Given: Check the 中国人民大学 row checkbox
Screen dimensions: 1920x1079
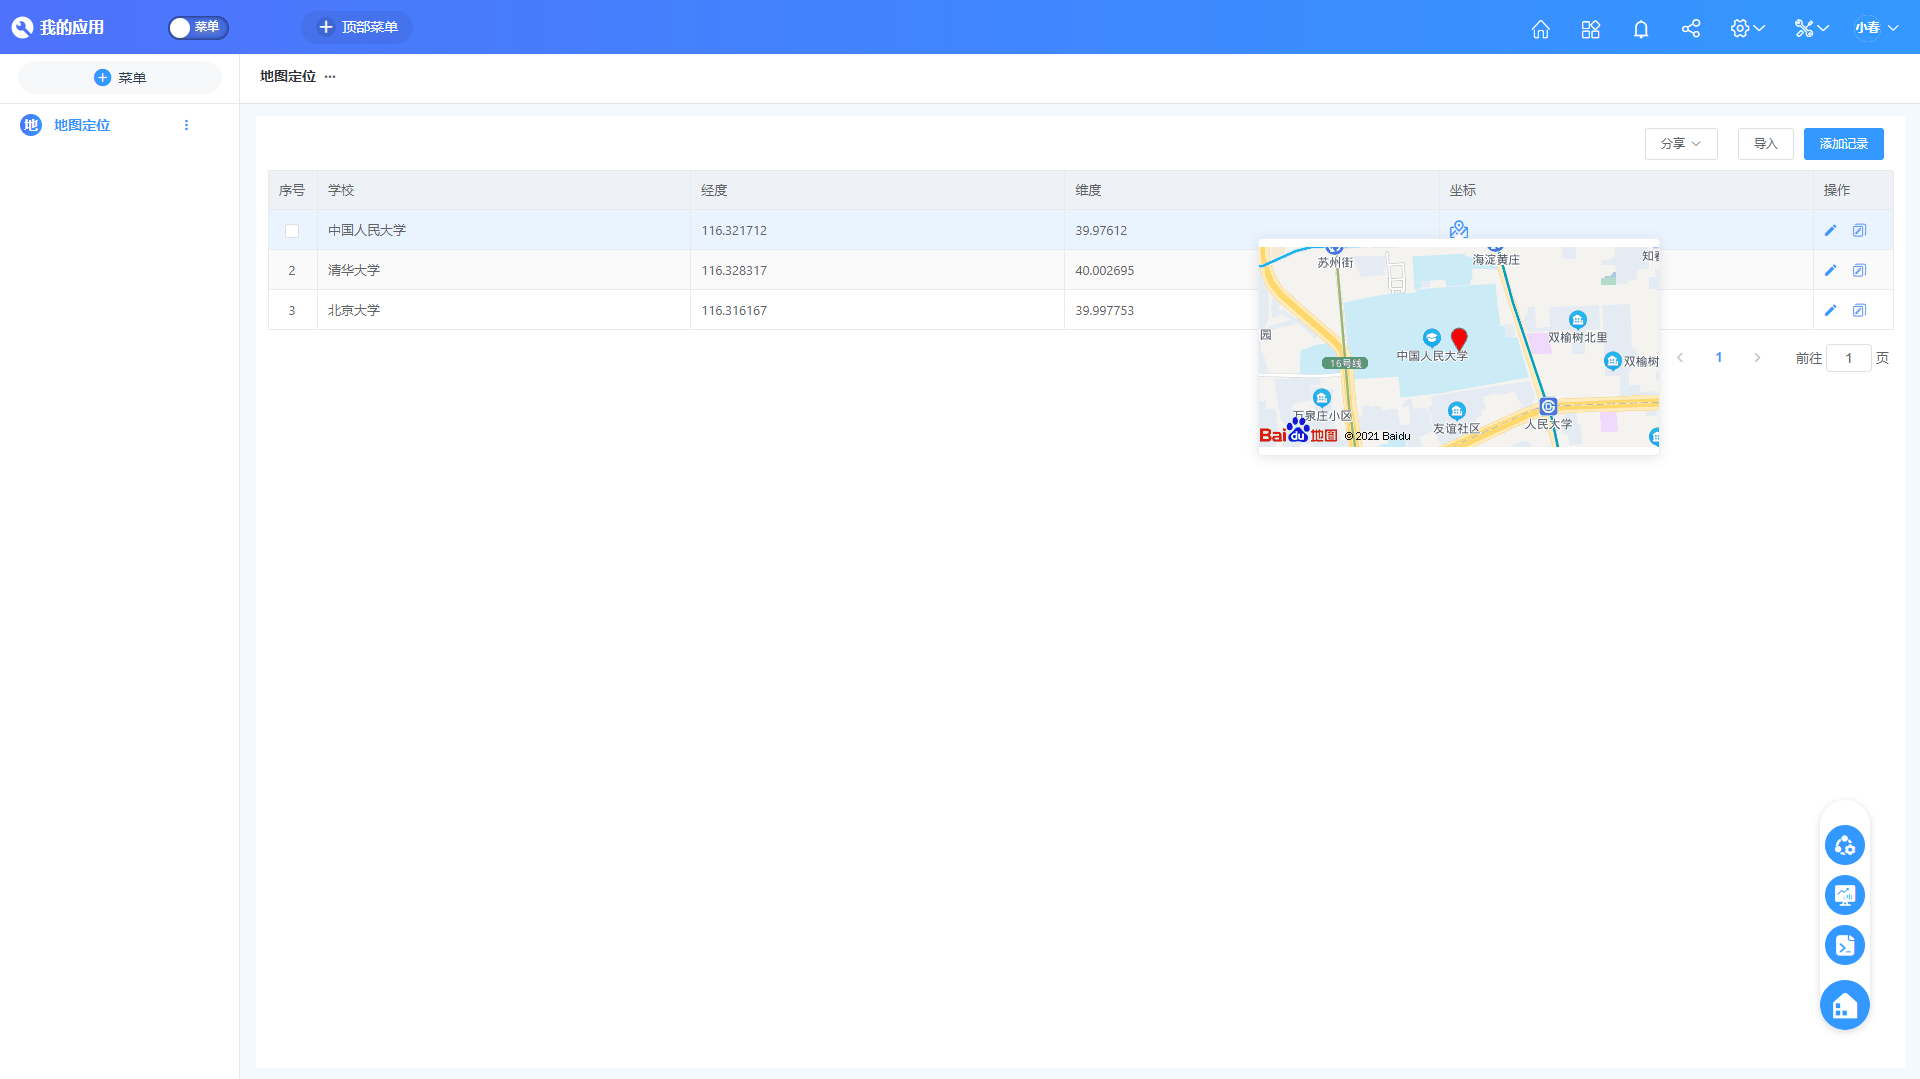Looking at the screenshot, I should (x=292, y=231).
